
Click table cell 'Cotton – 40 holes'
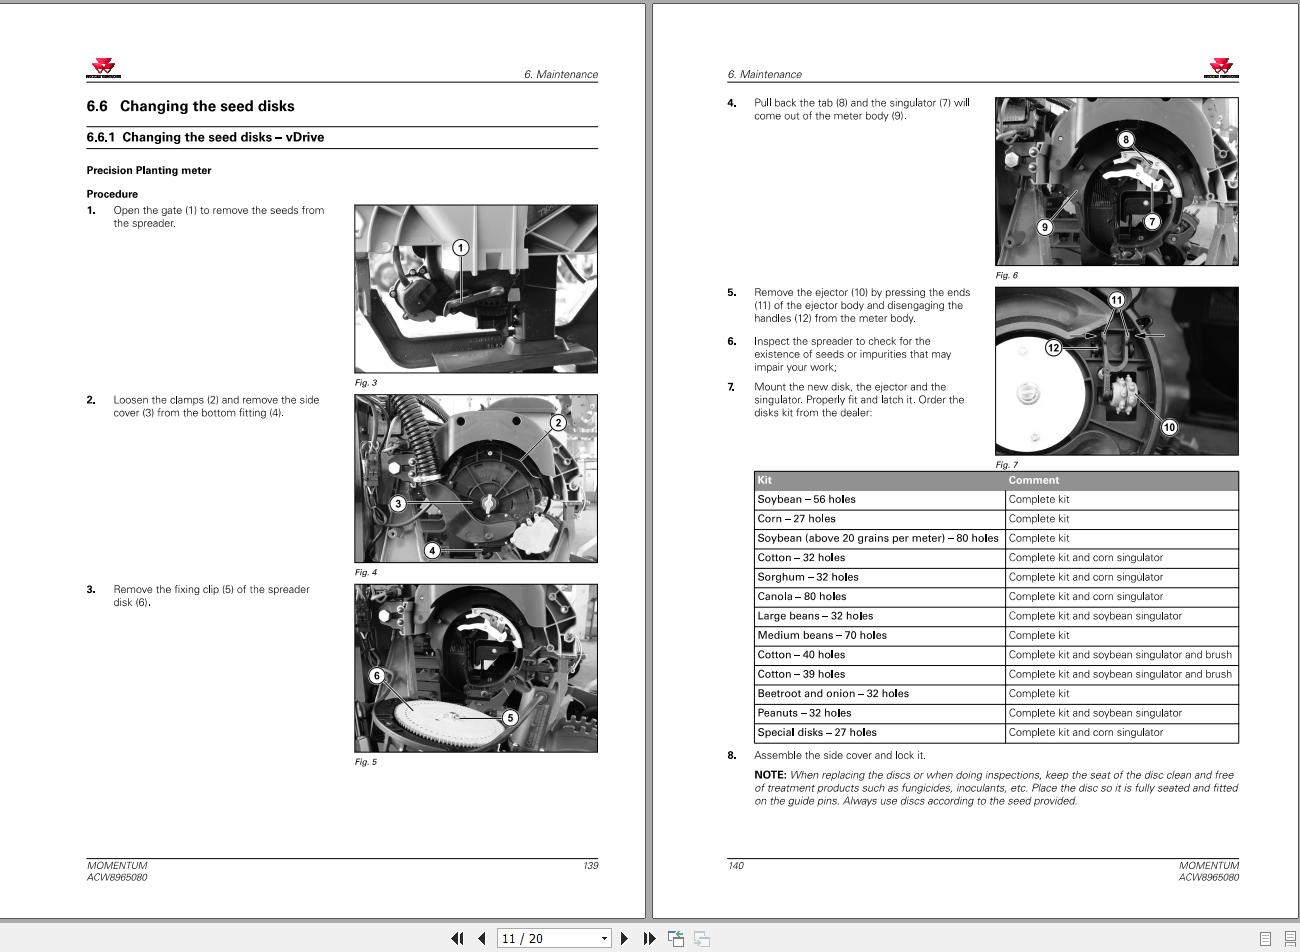(x=801, y=655)
